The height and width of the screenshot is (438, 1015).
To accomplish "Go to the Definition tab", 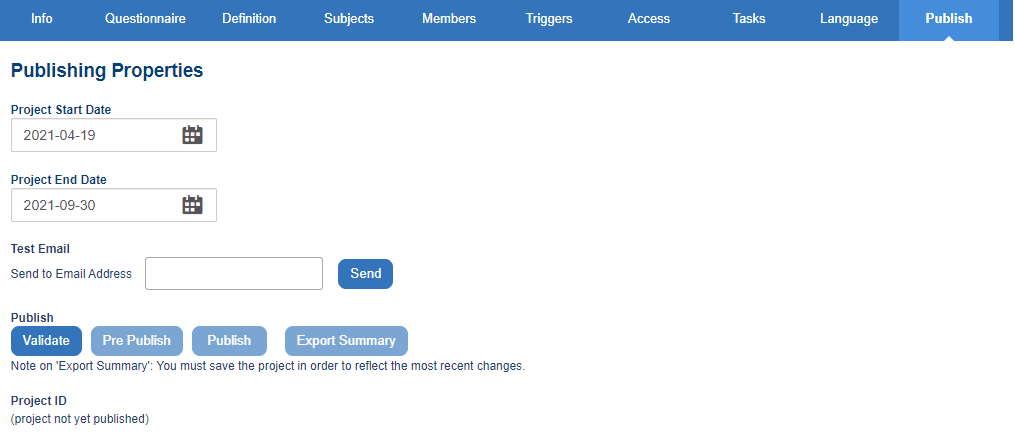I will tap(249, 19).
